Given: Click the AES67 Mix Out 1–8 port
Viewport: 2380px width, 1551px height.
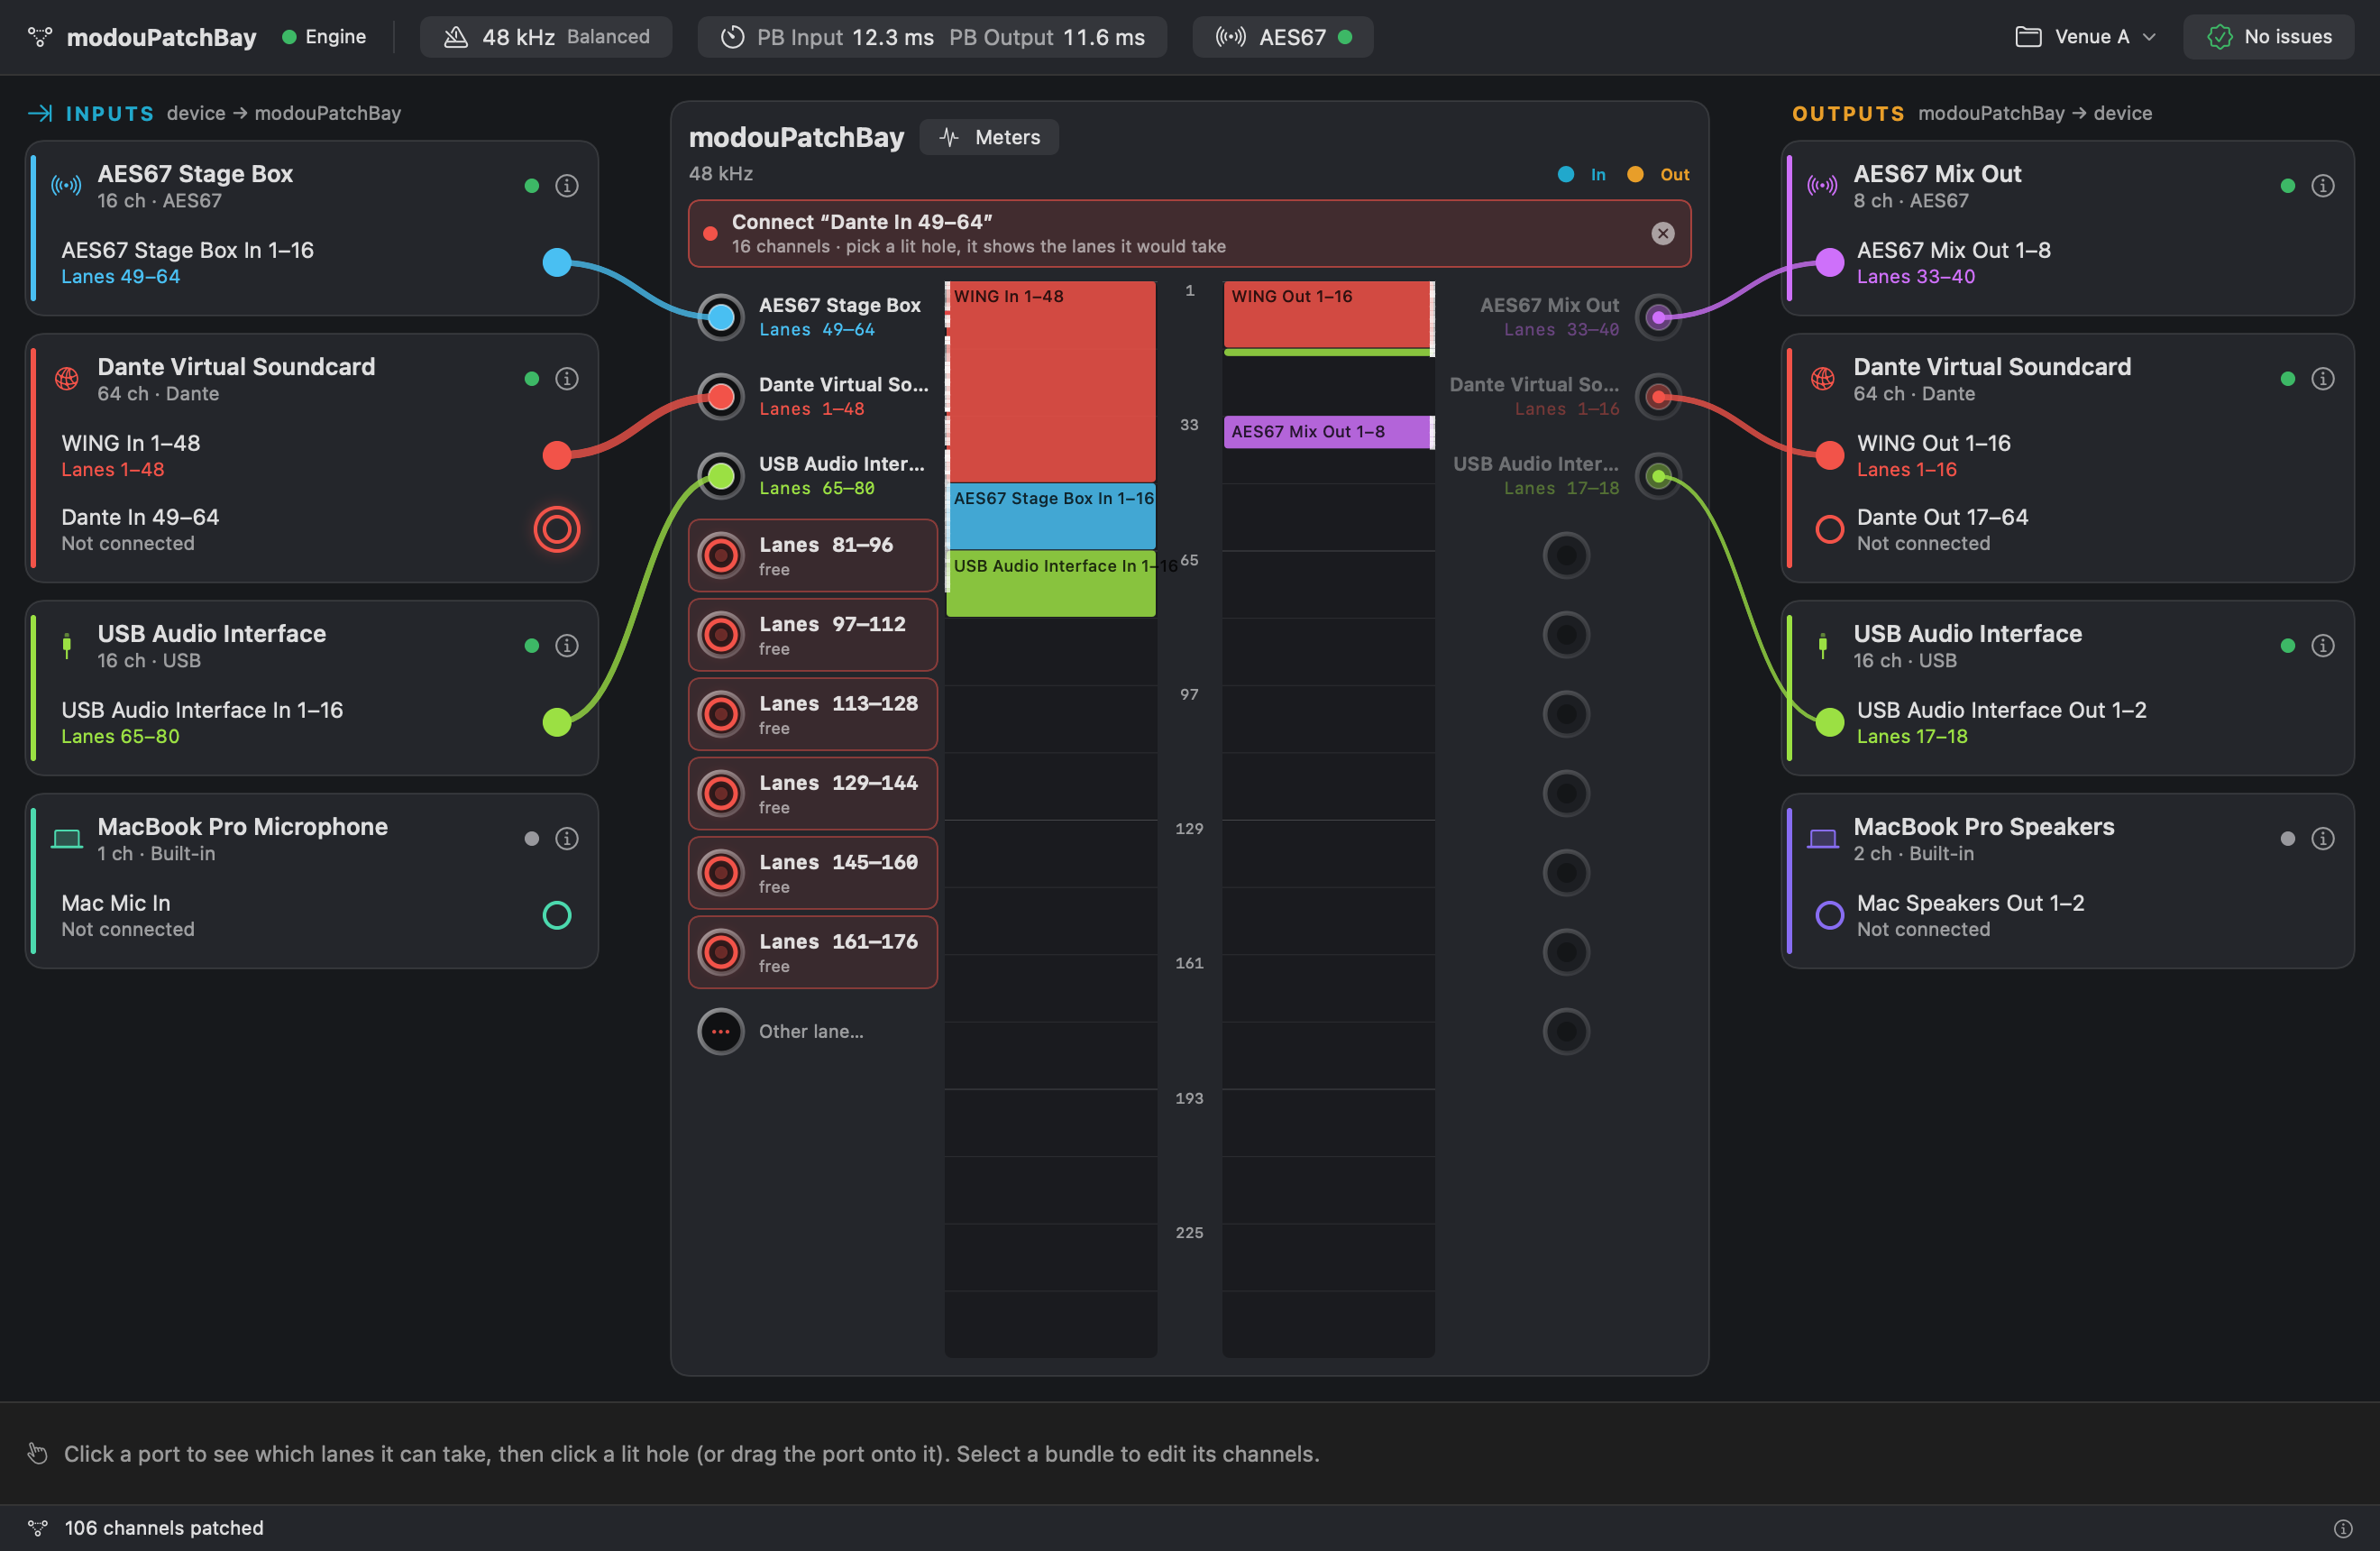Looking at the screenshot, I should [1829, 262].
